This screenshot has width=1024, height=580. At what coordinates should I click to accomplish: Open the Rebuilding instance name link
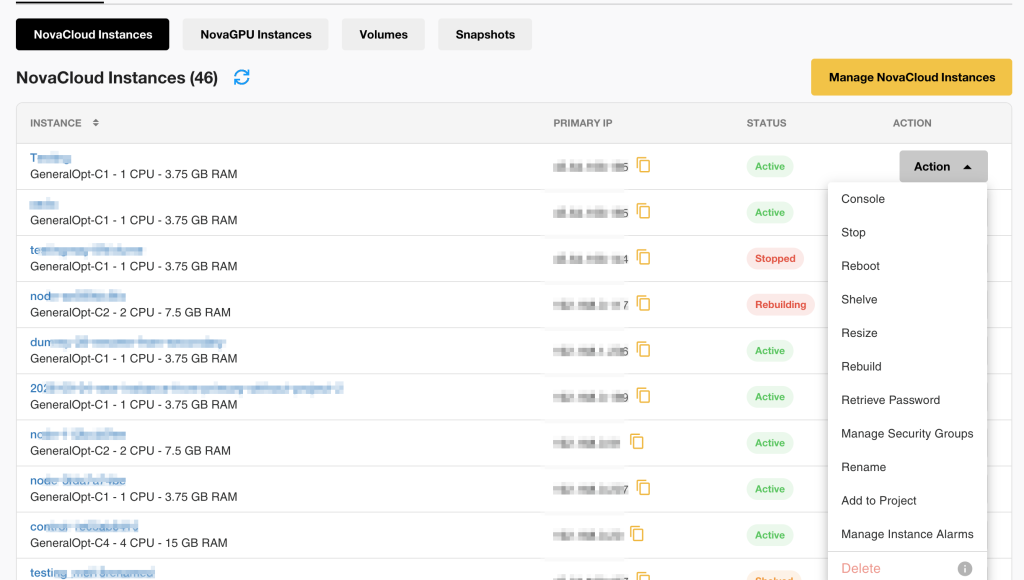pos(78,296)
